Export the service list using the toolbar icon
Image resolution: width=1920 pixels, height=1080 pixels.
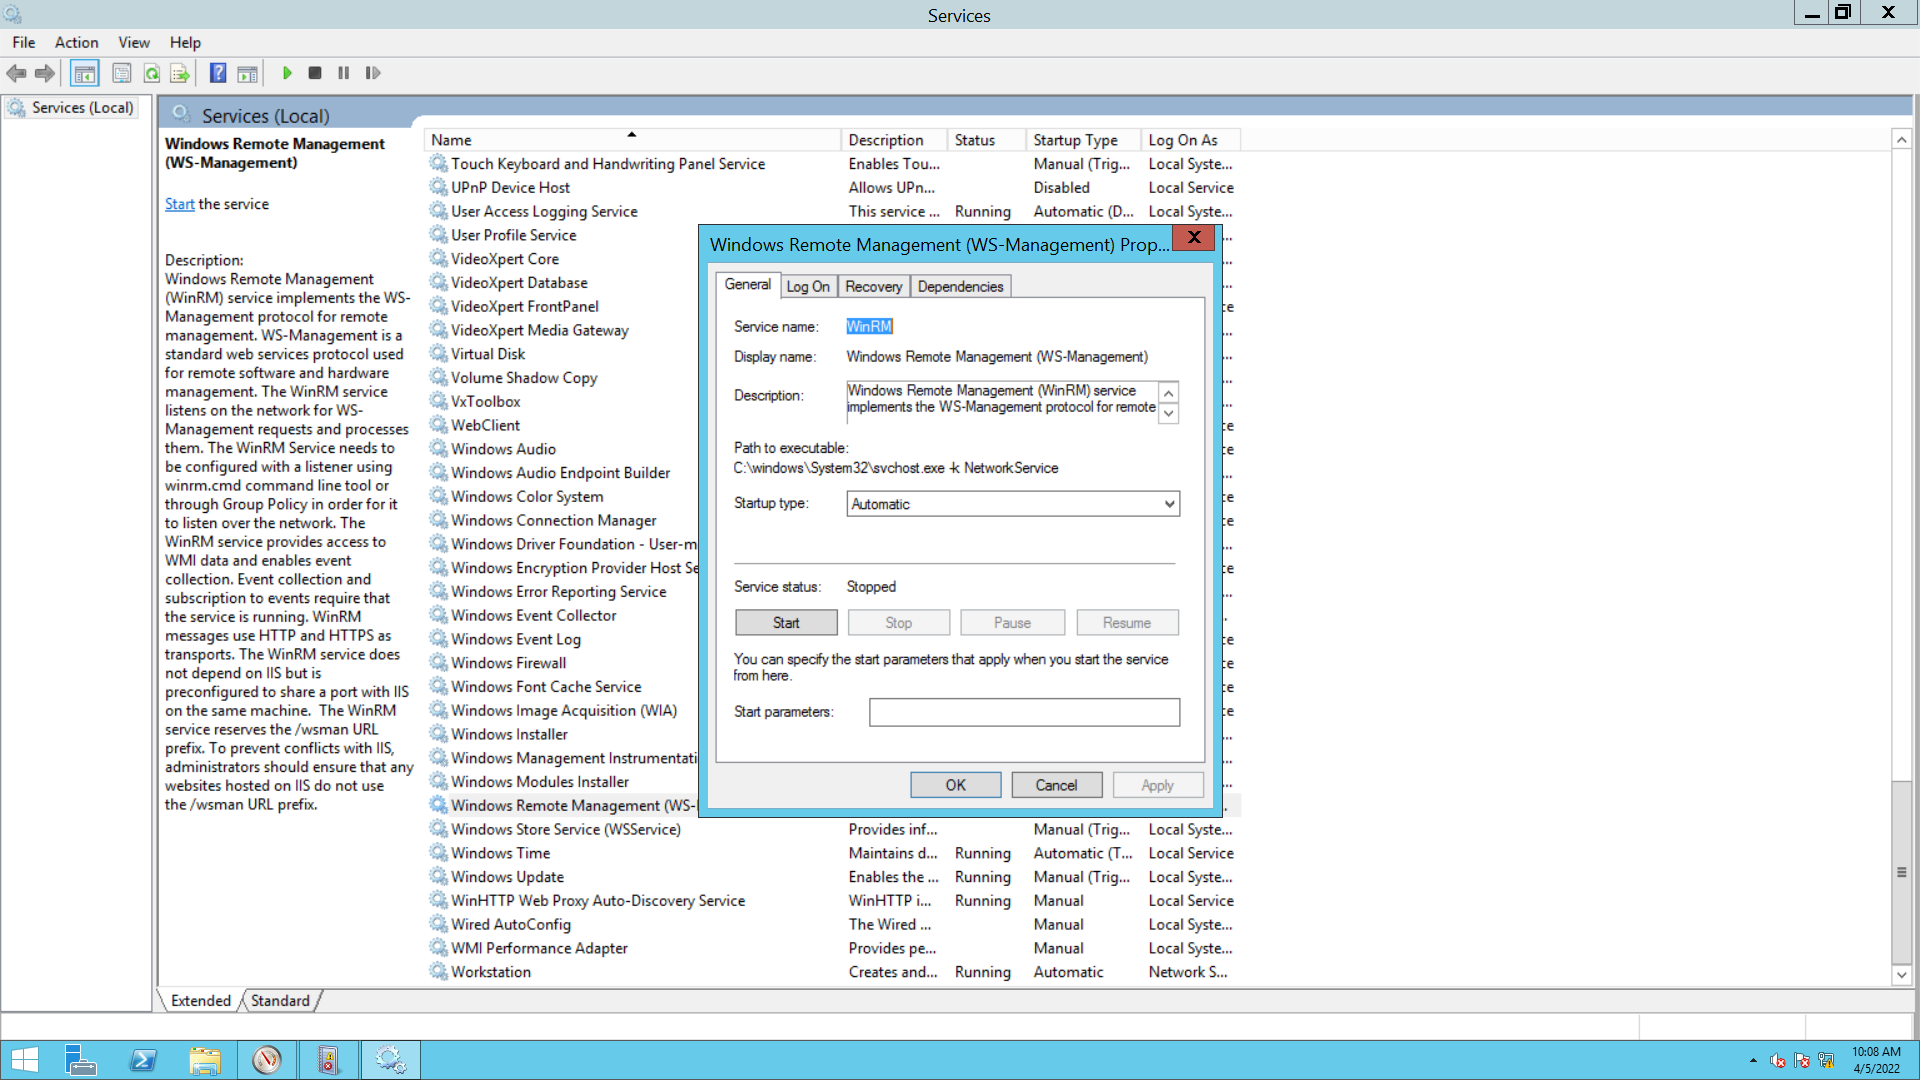(180, 73)
